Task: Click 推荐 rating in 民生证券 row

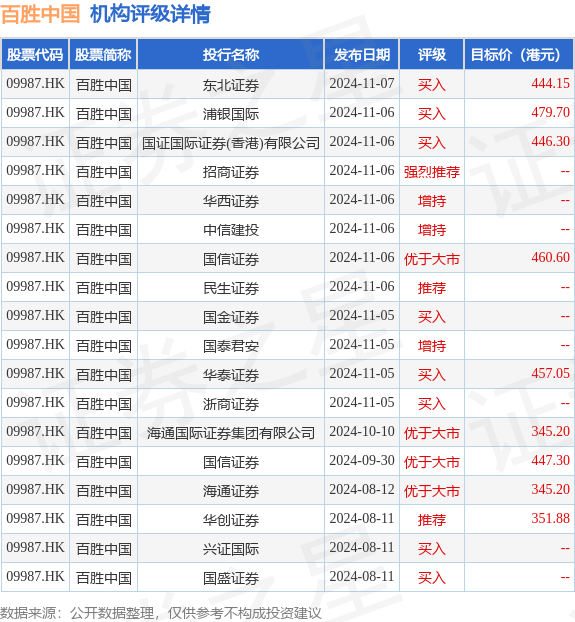Action: point(431,287)
